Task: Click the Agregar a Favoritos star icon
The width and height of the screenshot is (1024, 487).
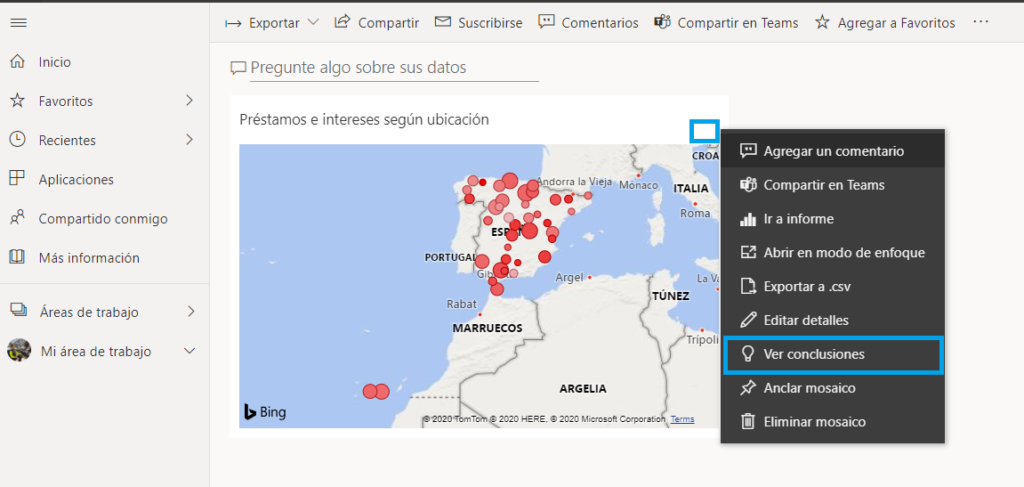Action: (822, 23)
